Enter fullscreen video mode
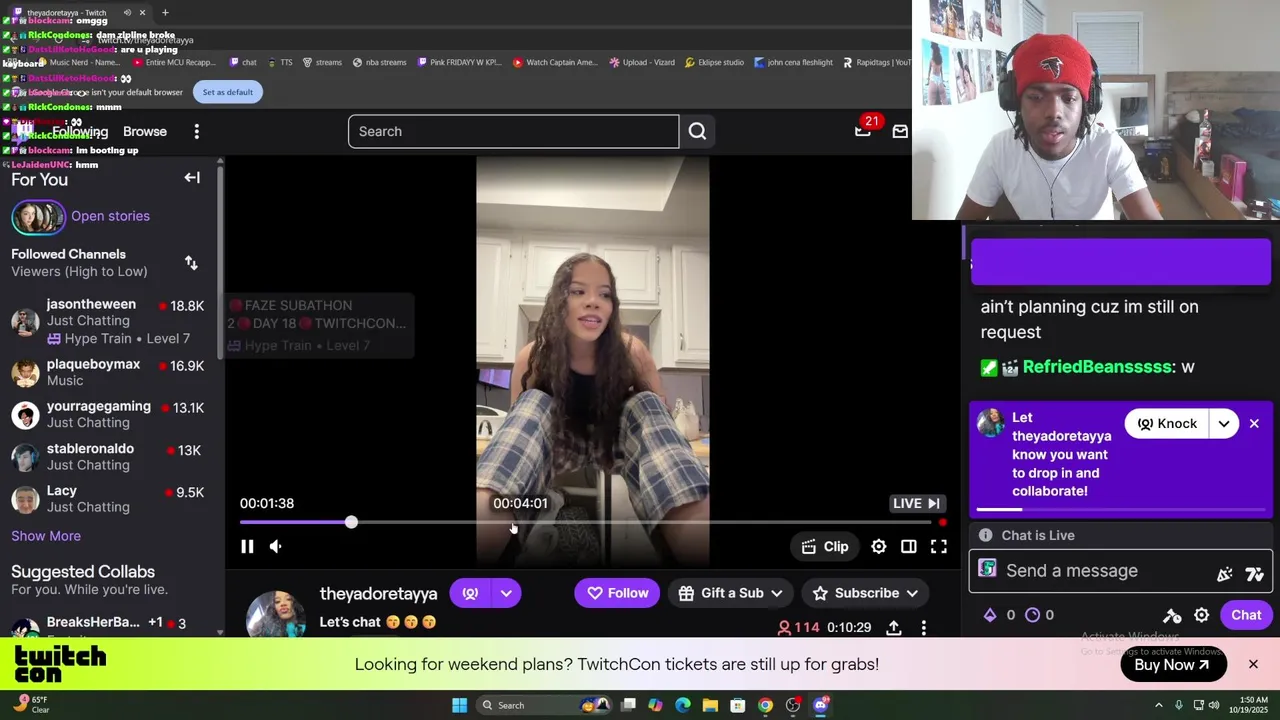 (938, 546)
